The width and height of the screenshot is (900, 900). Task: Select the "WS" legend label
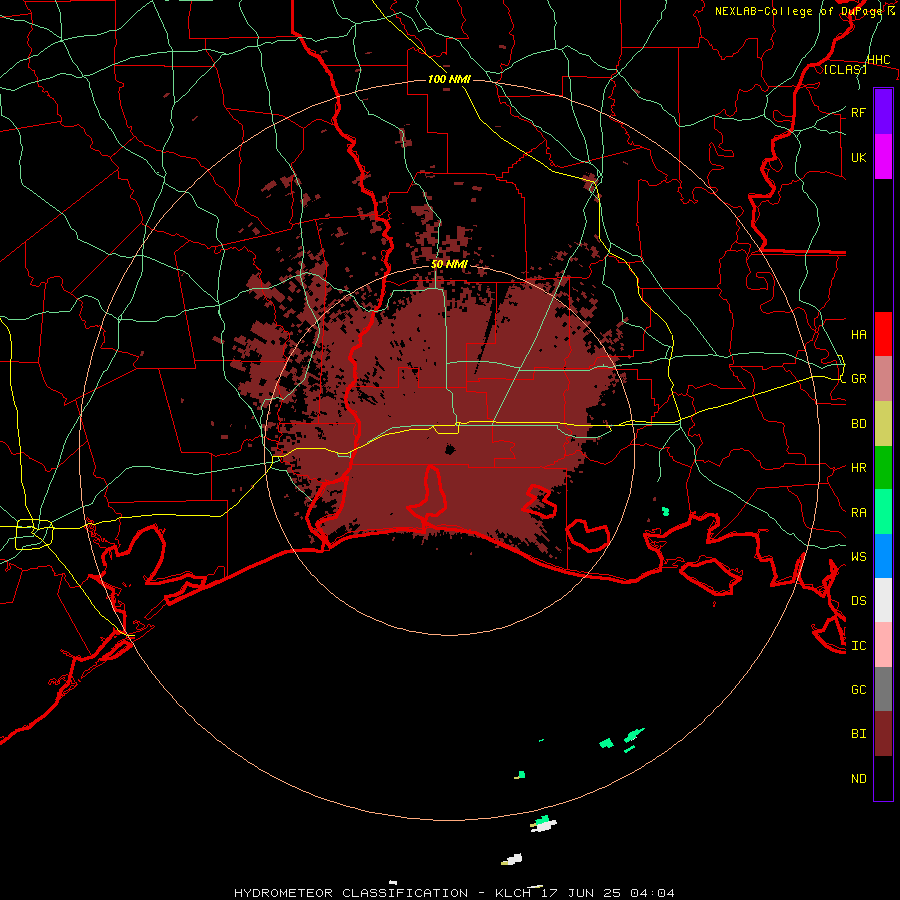[x=858, y=557]
